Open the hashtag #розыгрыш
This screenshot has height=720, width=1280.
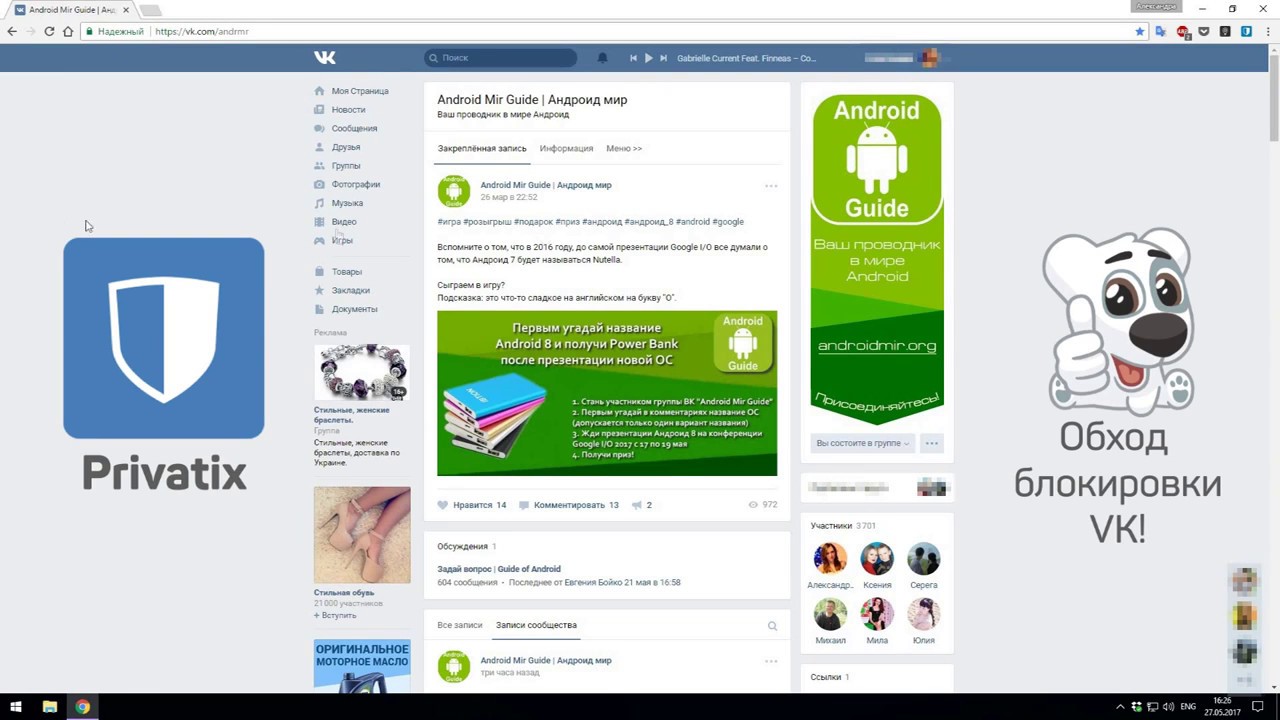click(x=487, y=222)
